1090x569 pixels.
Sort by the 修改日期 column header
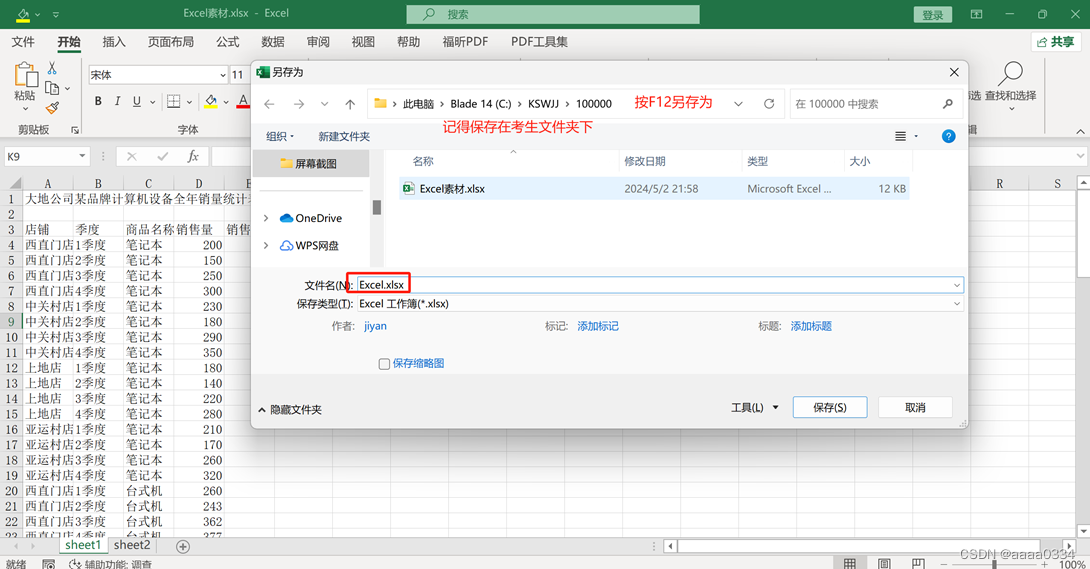click(x=645, y=161)
